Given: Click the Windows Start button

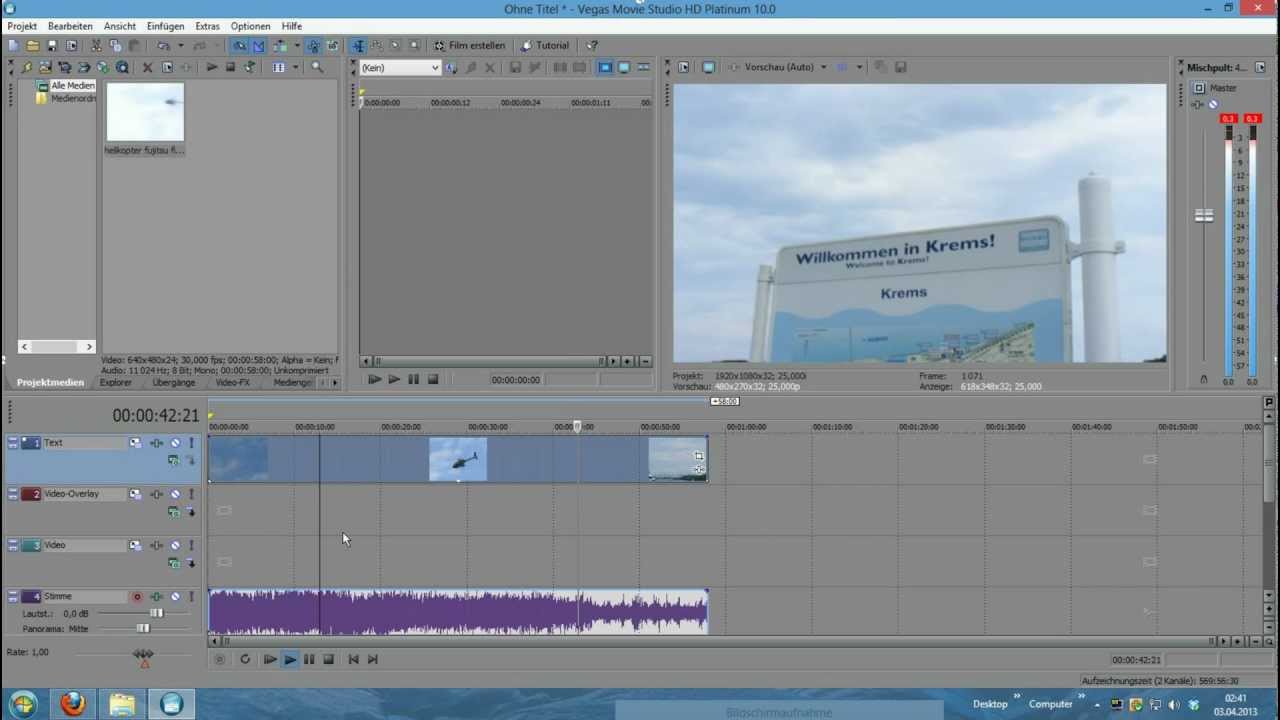Looking at the screenshot, I should (x=22, y=704).
